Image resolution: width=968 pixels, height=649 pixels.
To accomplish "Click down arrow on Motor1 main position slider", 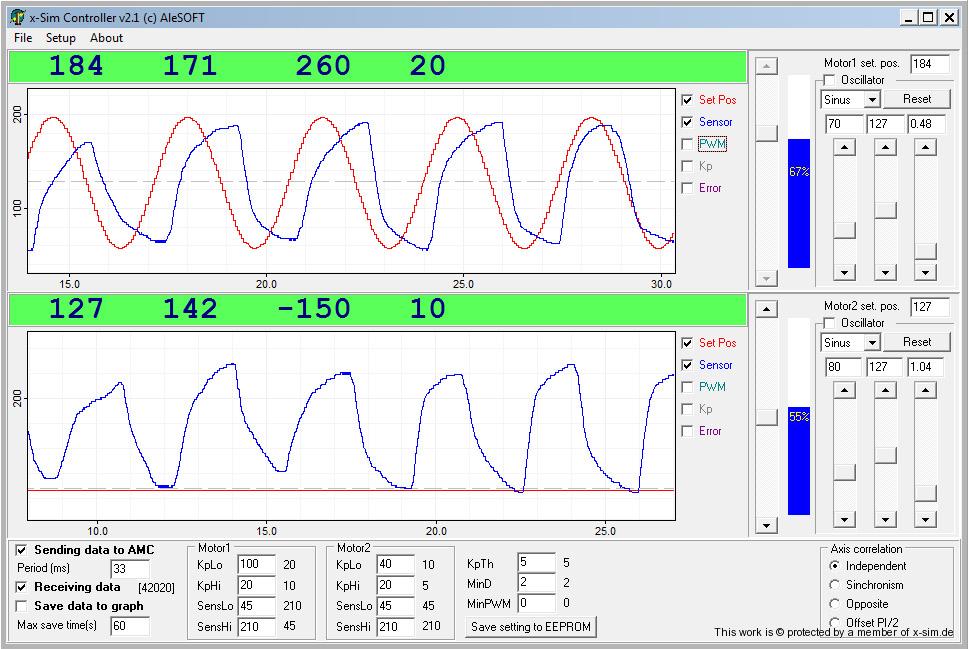I will [766, 278].
